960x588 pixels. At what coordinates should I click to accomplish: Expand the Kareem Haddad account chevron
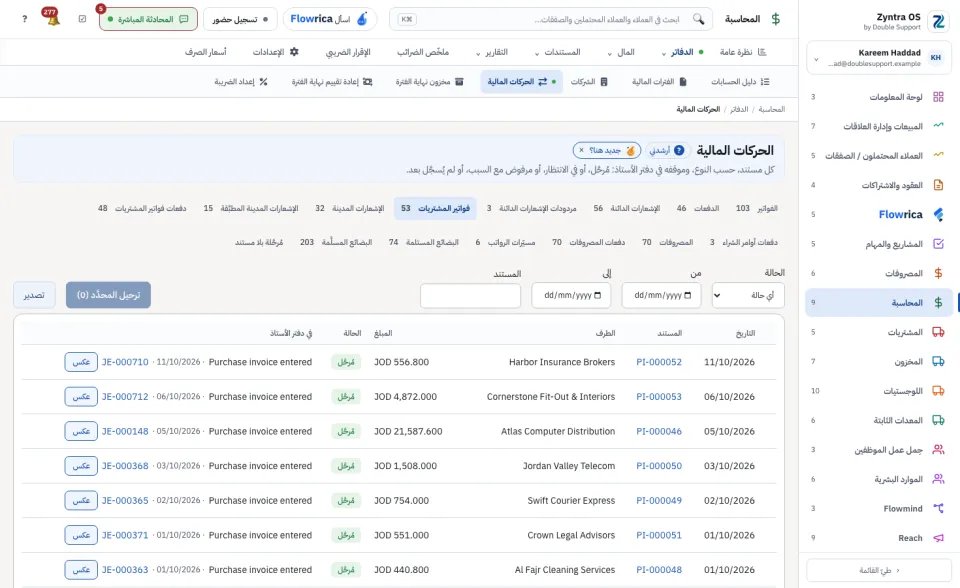[816, 59]
